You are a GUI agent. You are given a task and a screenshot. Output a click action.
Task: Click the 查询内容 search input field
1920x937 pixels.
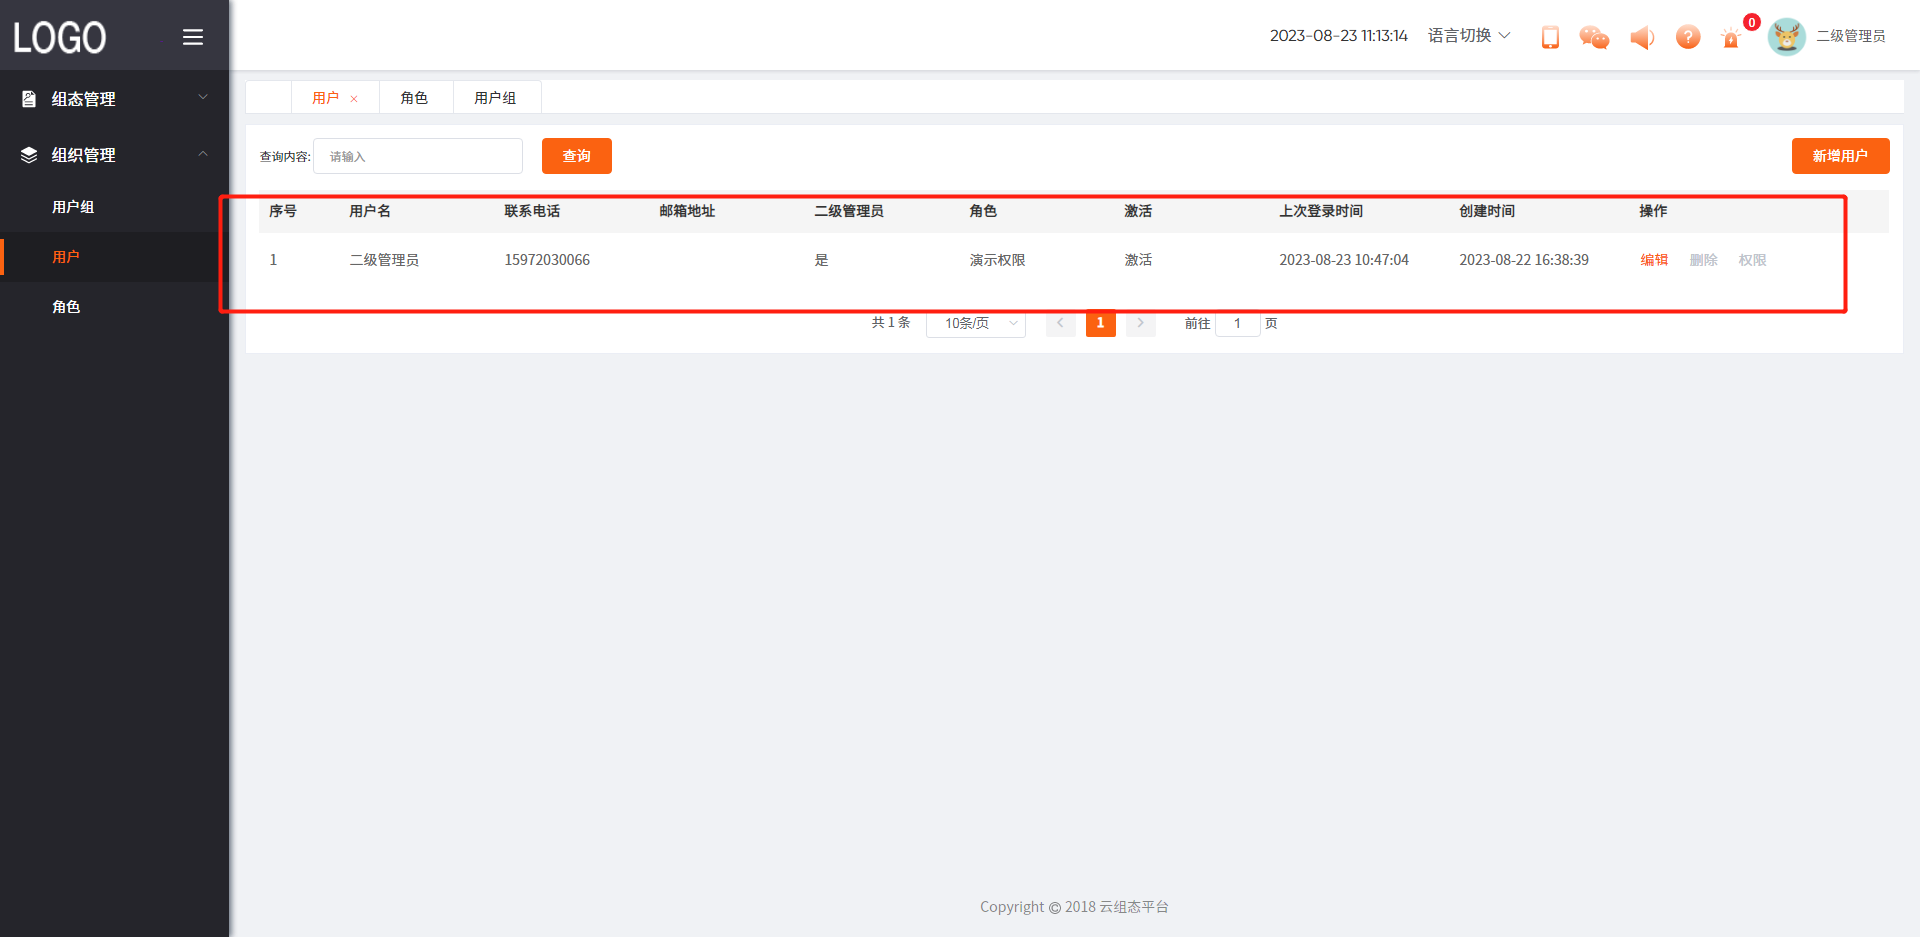418,157
